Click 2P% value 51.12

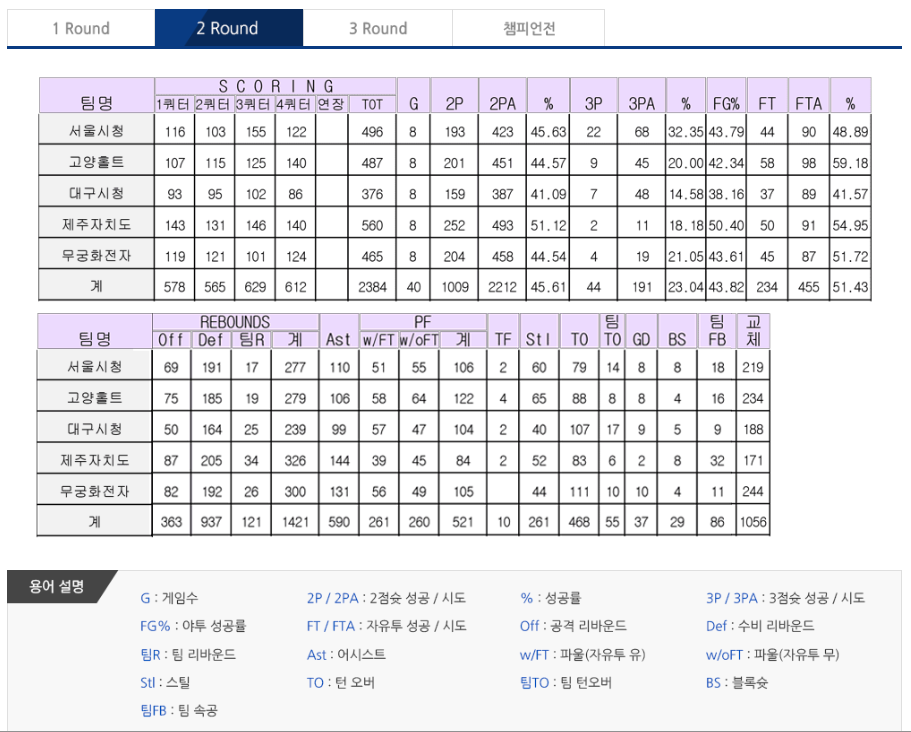tap(548, 225)
